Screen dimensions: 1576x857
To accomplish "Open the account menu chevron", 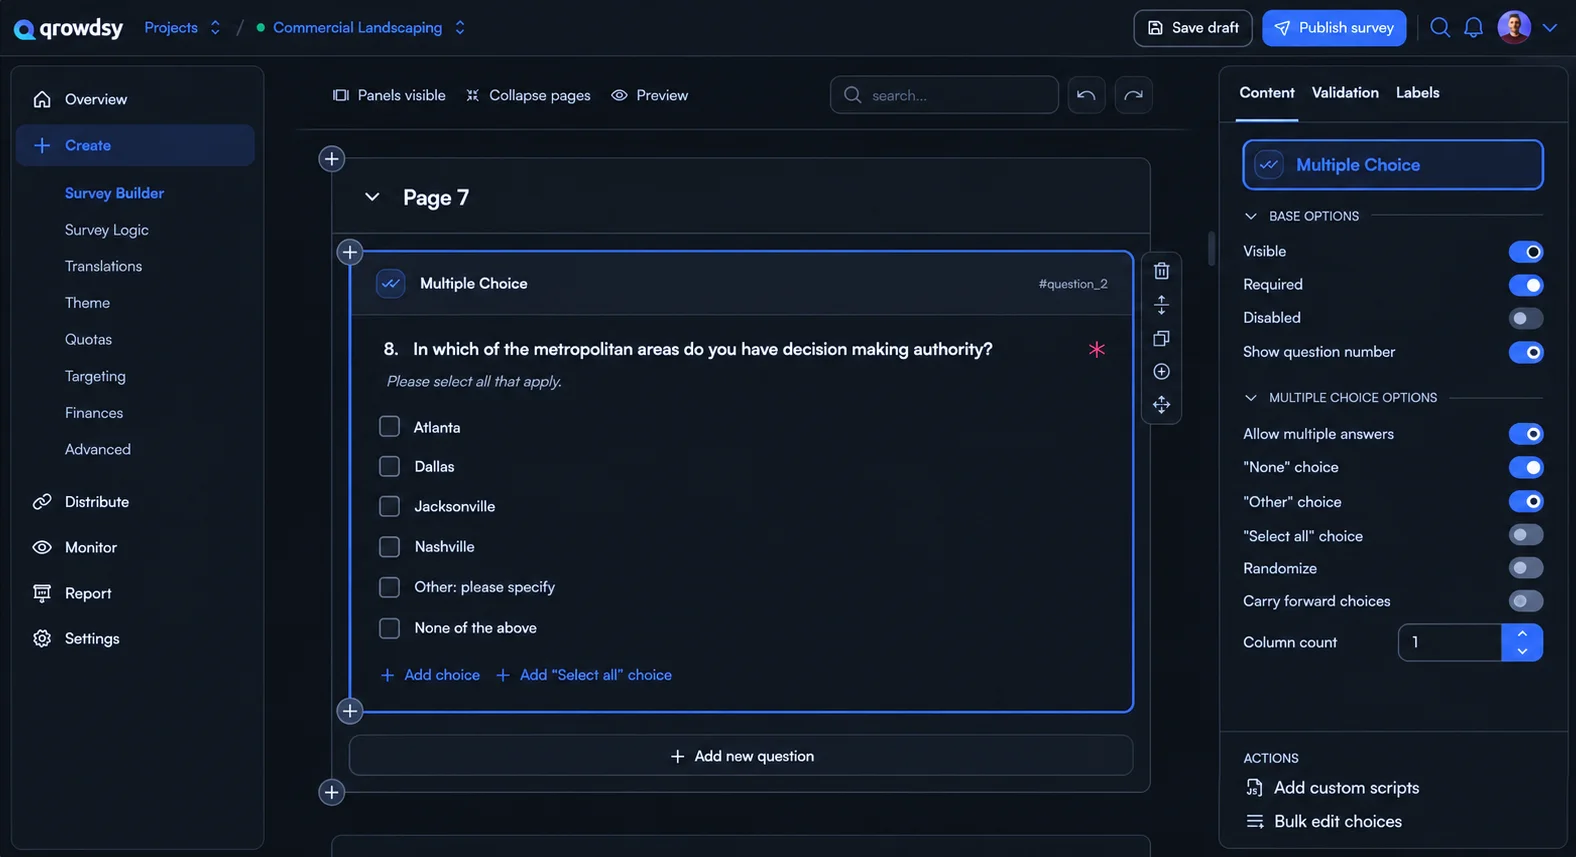I will [1550, 28].
